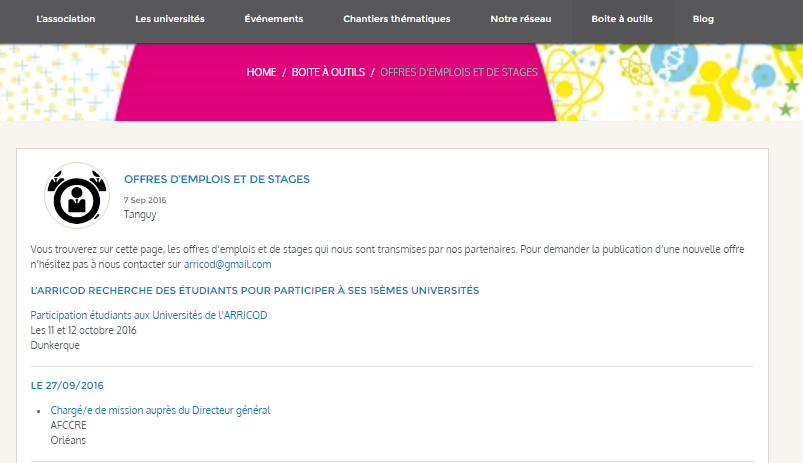The image size is (803, 463).
Task: Navigate to the Blog section
Action: tap(703, 19)
